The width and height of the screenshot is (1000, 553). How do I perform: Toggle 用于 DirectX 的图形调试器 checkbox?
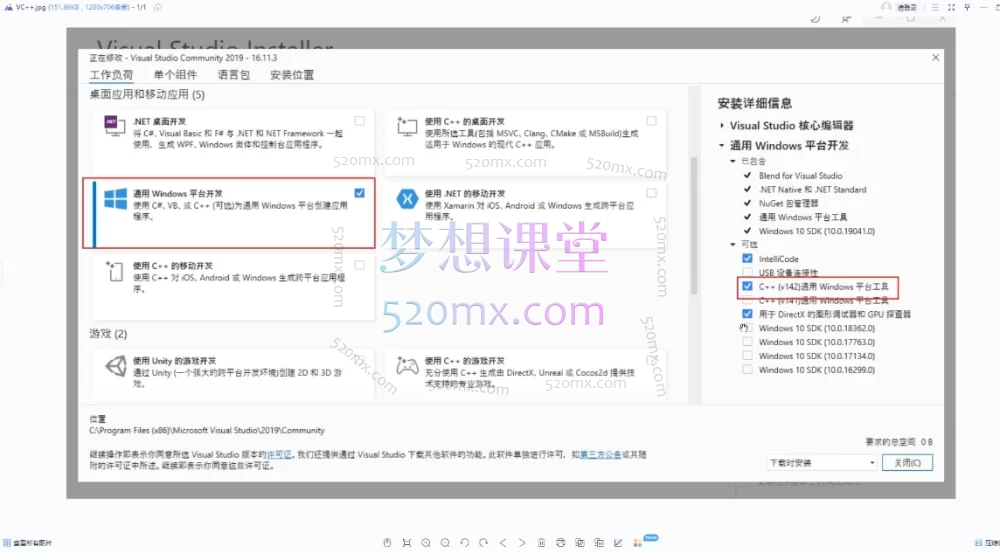[x=747, y=314]
